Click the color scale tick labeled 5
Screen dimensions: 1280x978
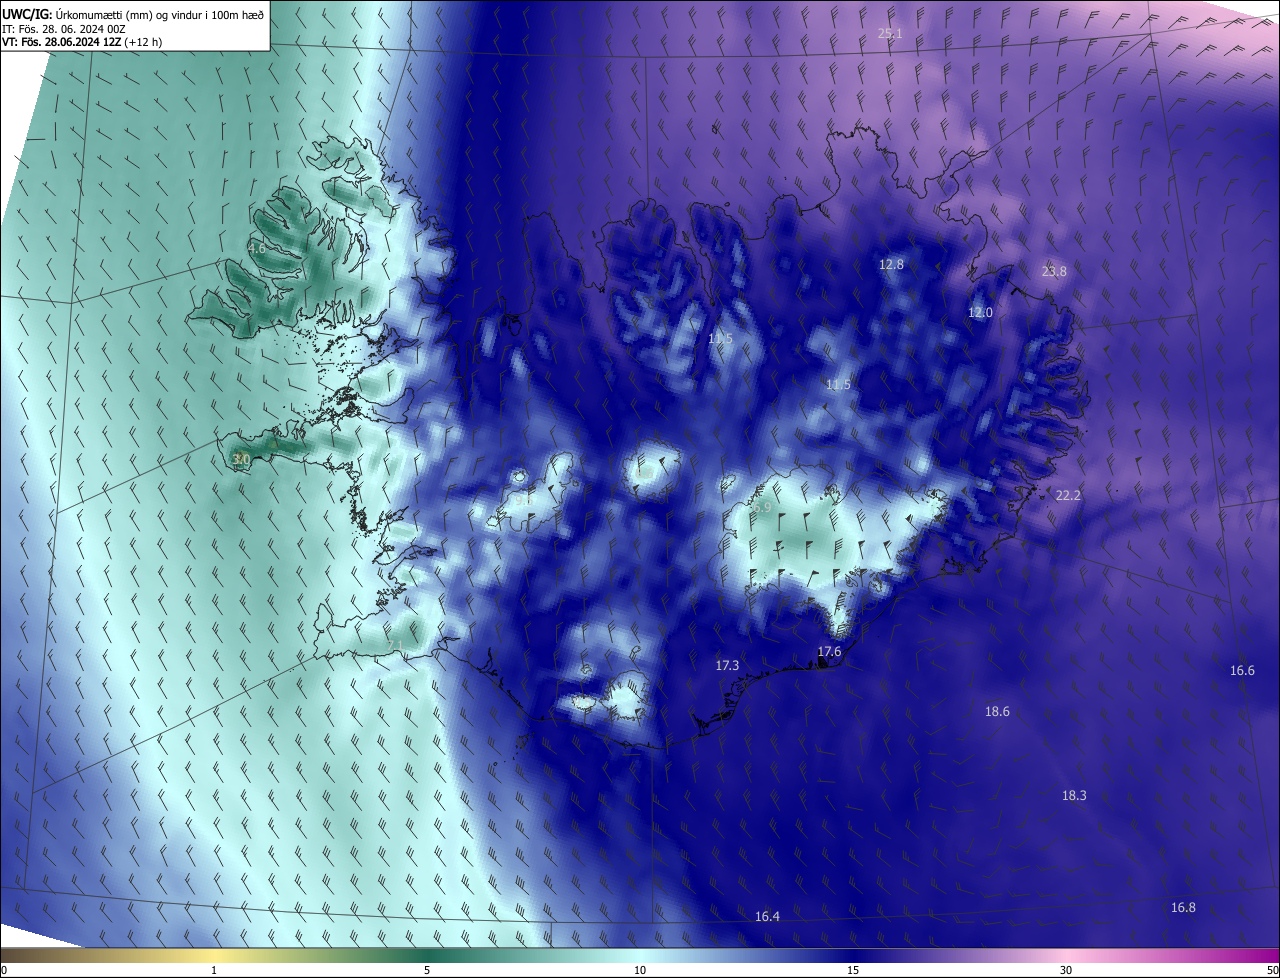(x=427, y=971)
